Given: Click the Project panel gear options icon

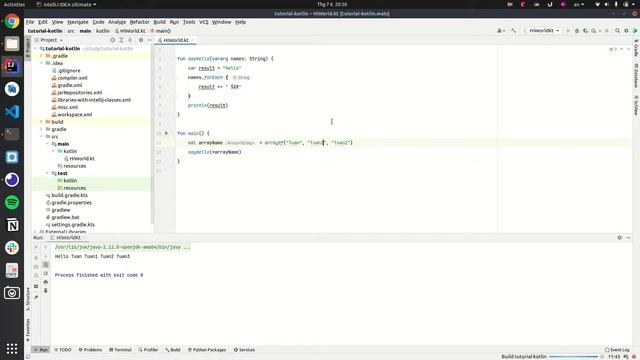Looking at the screenshot, I should [141, 40].
